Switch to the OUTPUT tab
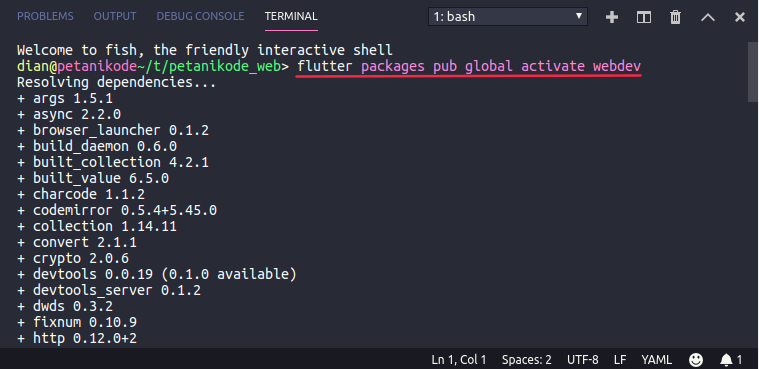 115,16
